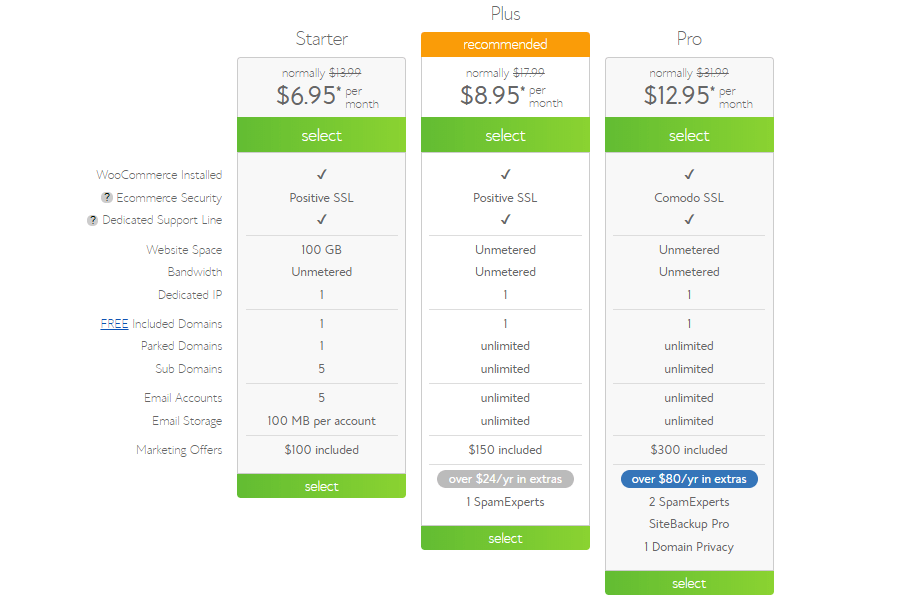Select the Pro plan using top button

pyautogui.click(x=689, y=135)
